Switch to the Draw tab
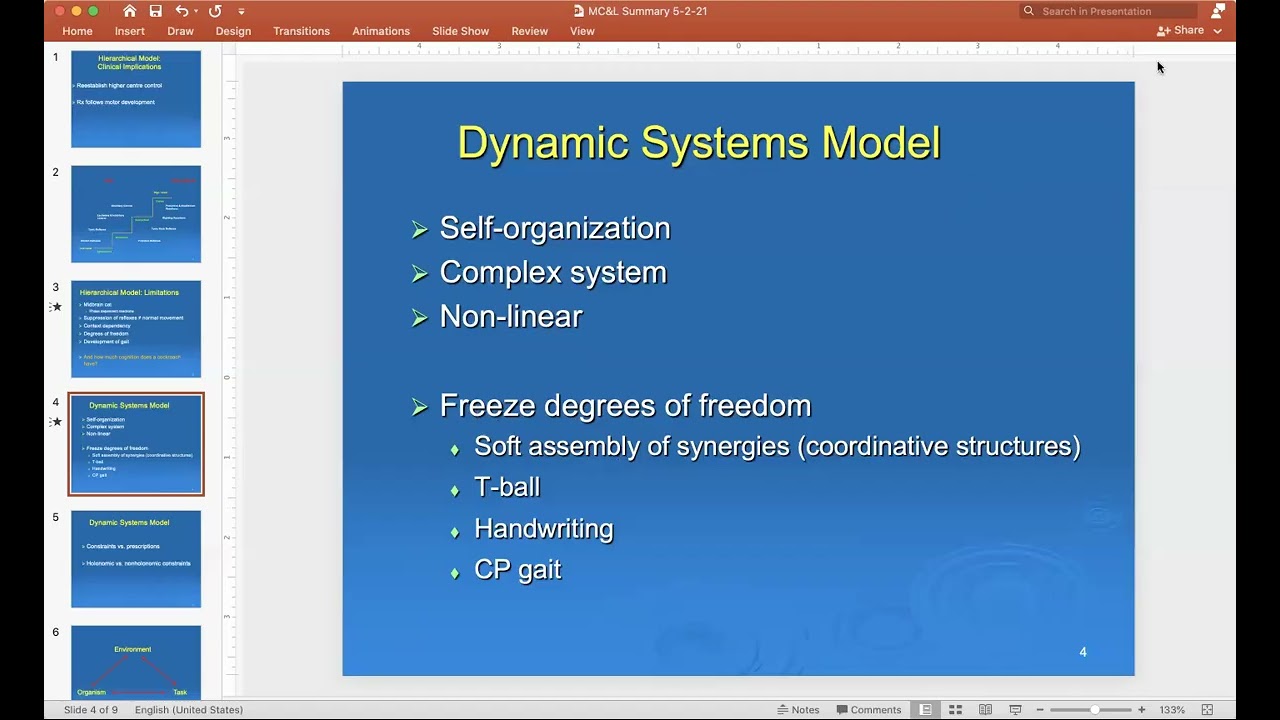Screen dimensions: 1280x720 (x=181, y=31)
